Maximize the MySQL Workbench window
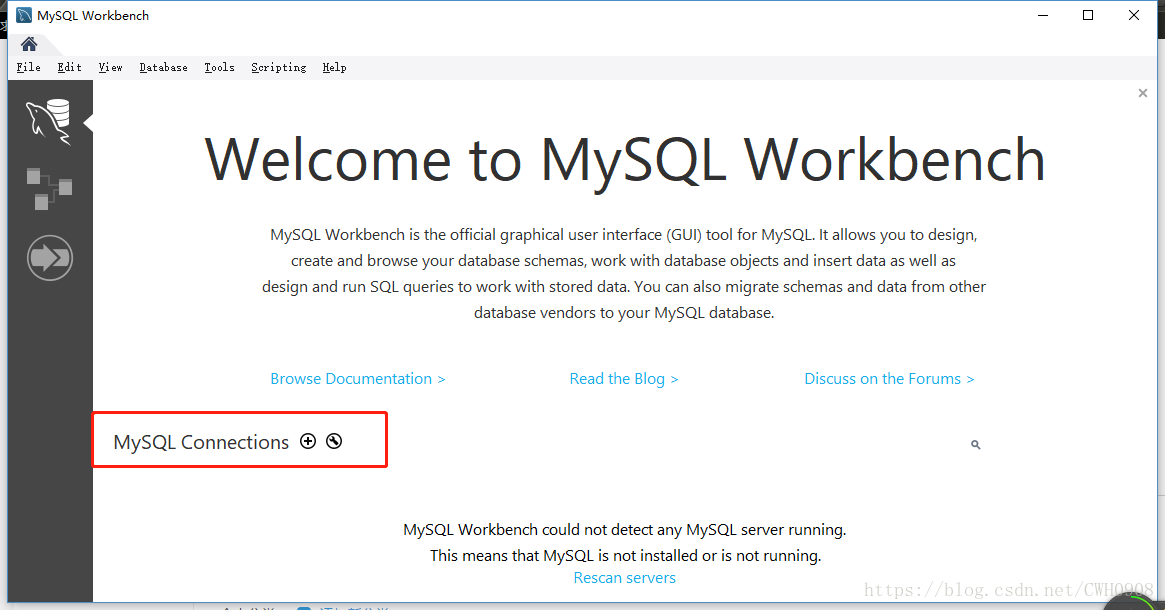 (1088, 15)
